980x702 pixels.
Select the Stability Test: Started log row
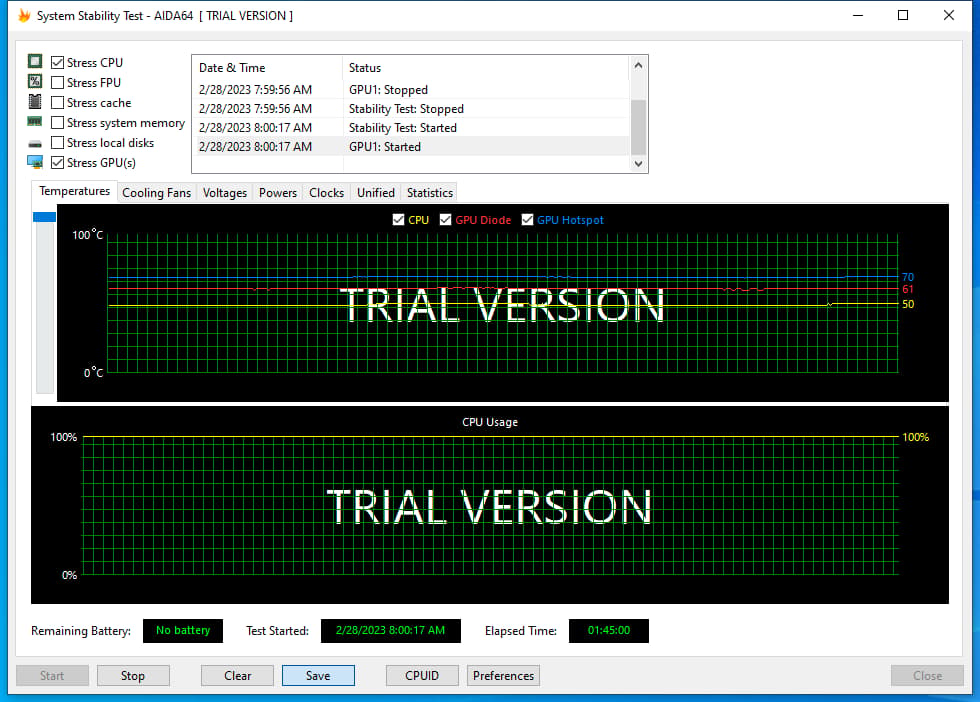(411, 128)
